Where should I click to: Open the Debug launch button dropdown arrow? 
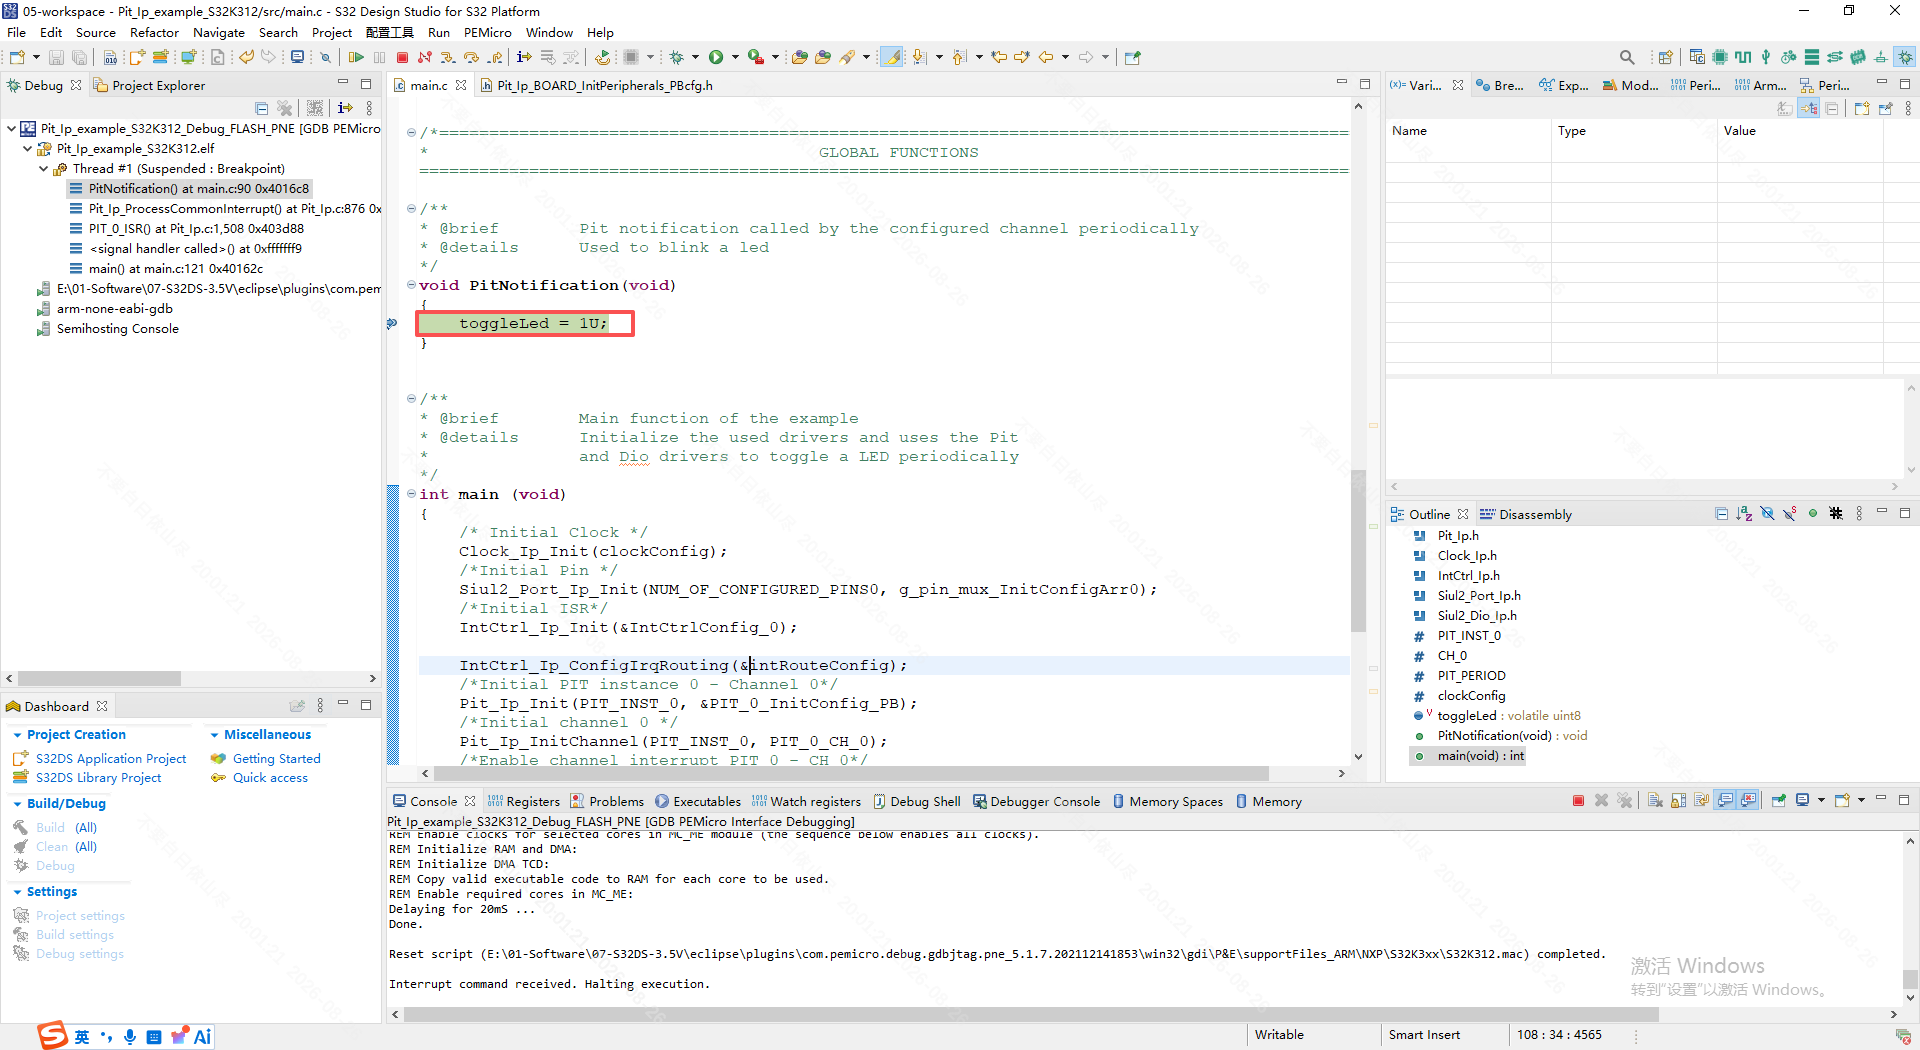[x=695, y=57]
